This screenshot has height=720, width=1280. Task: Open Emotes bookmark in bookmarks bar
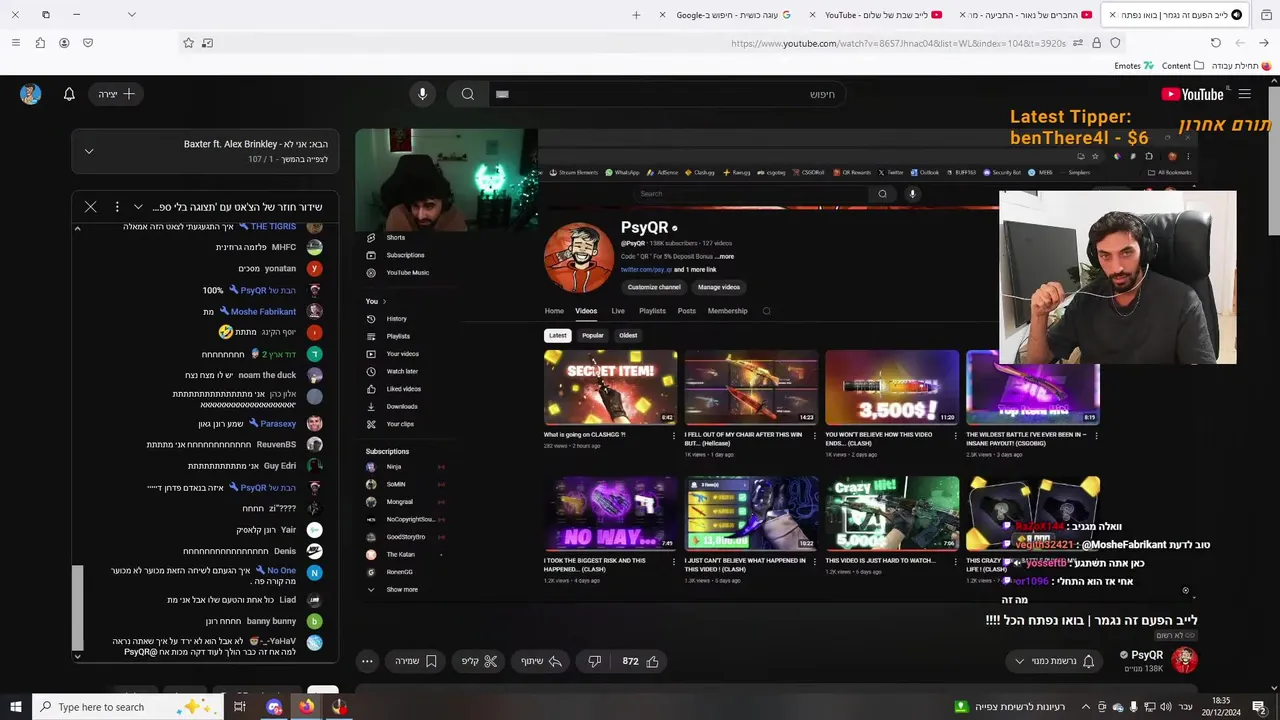point(1134,66)
